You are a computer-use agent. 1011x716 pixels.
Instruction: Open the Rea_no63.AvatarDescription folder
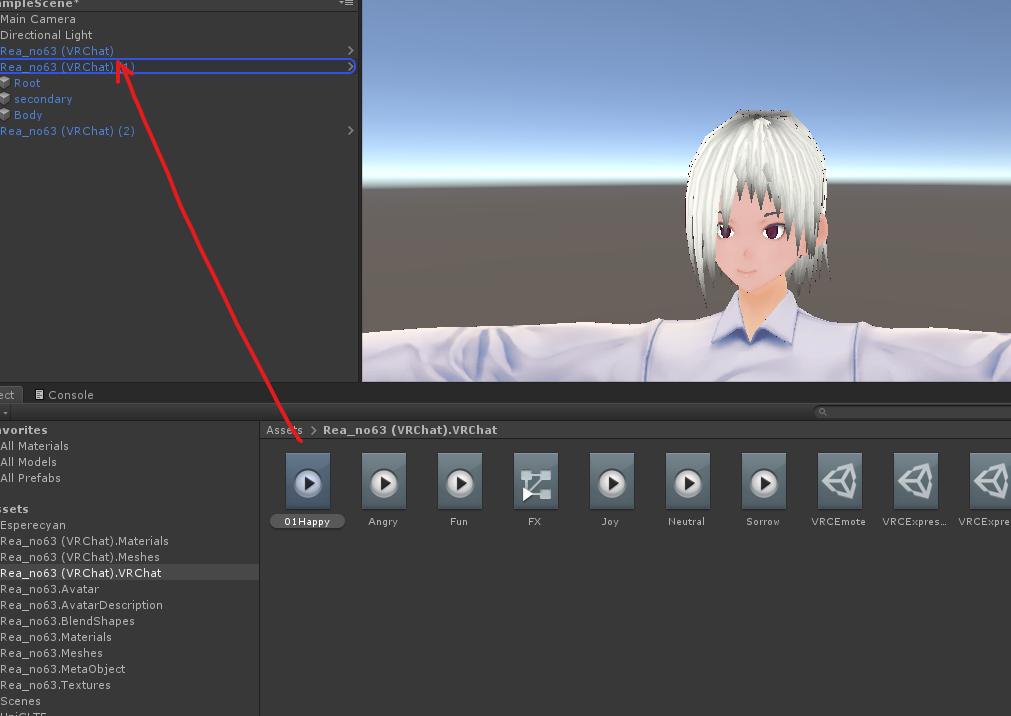pos(81,605)
